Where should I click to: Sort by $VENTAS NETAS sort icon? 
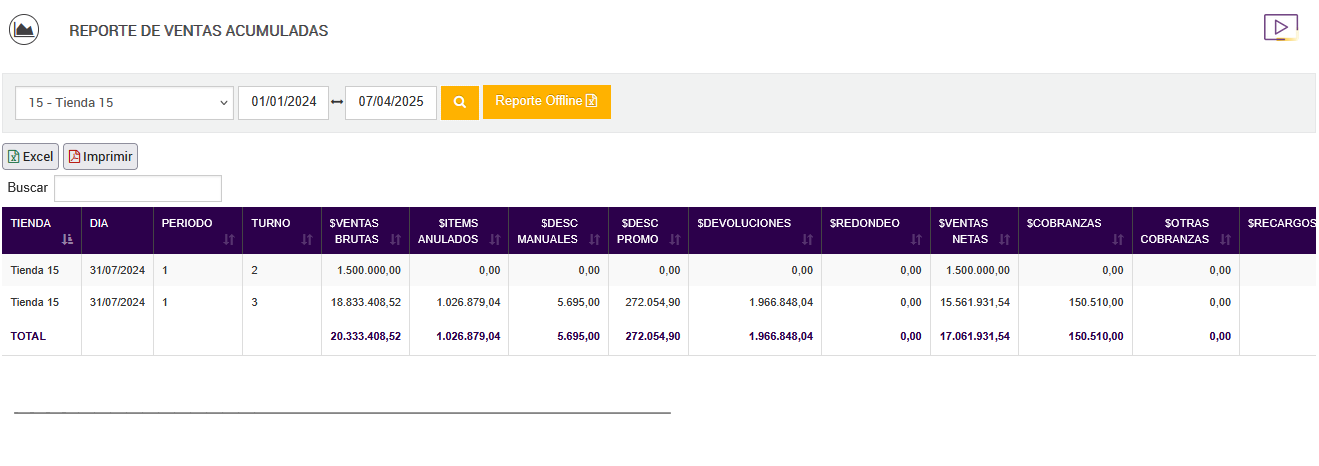tap(1003, 239)
